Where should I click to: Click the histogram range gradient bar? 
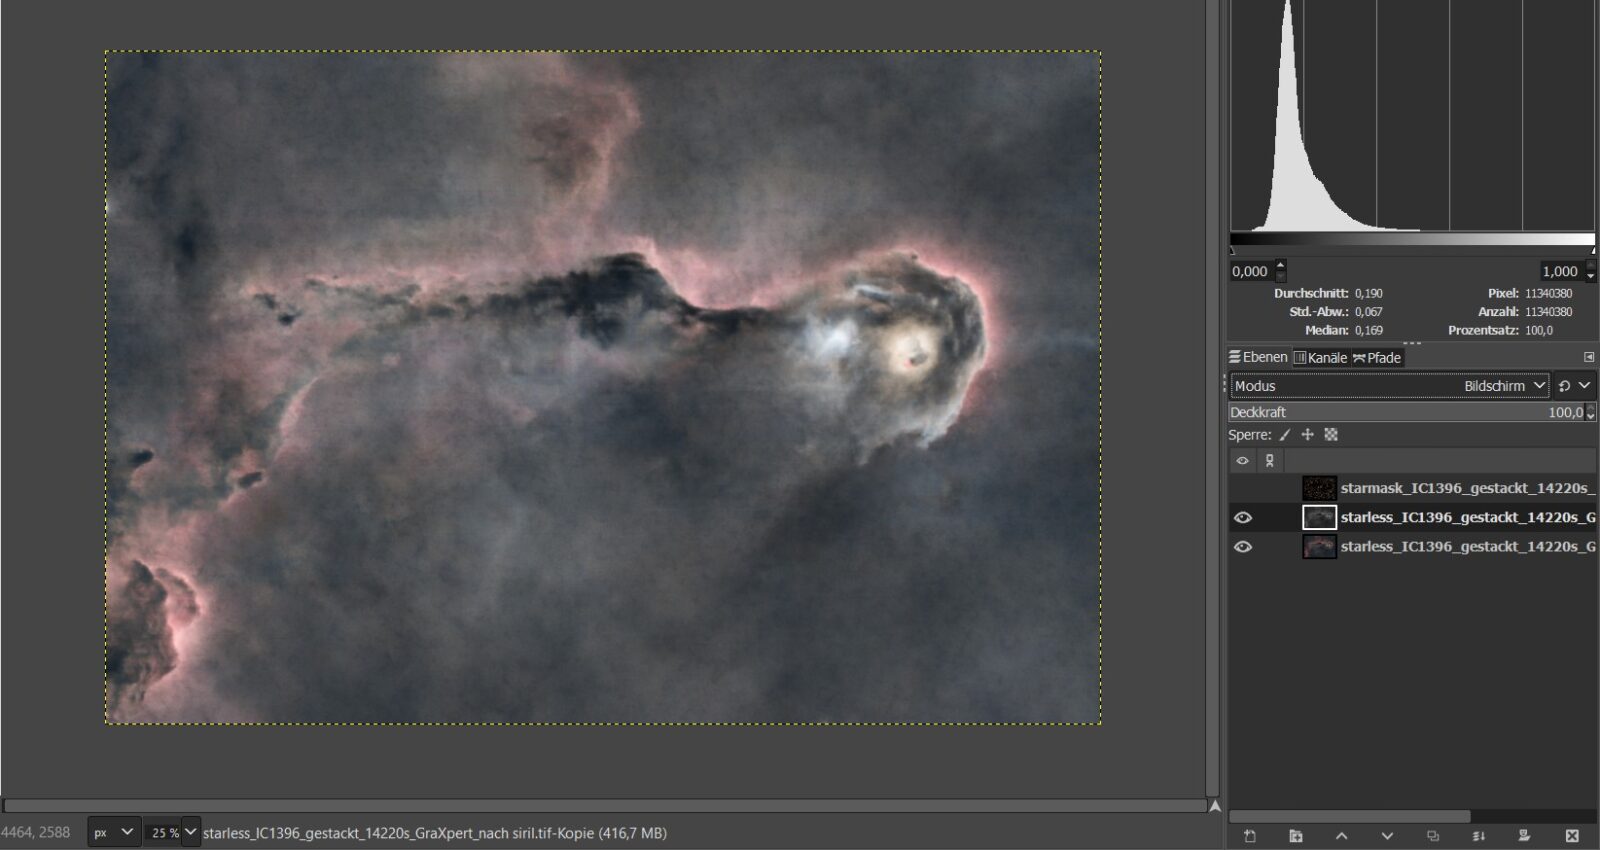[1412, 240]
